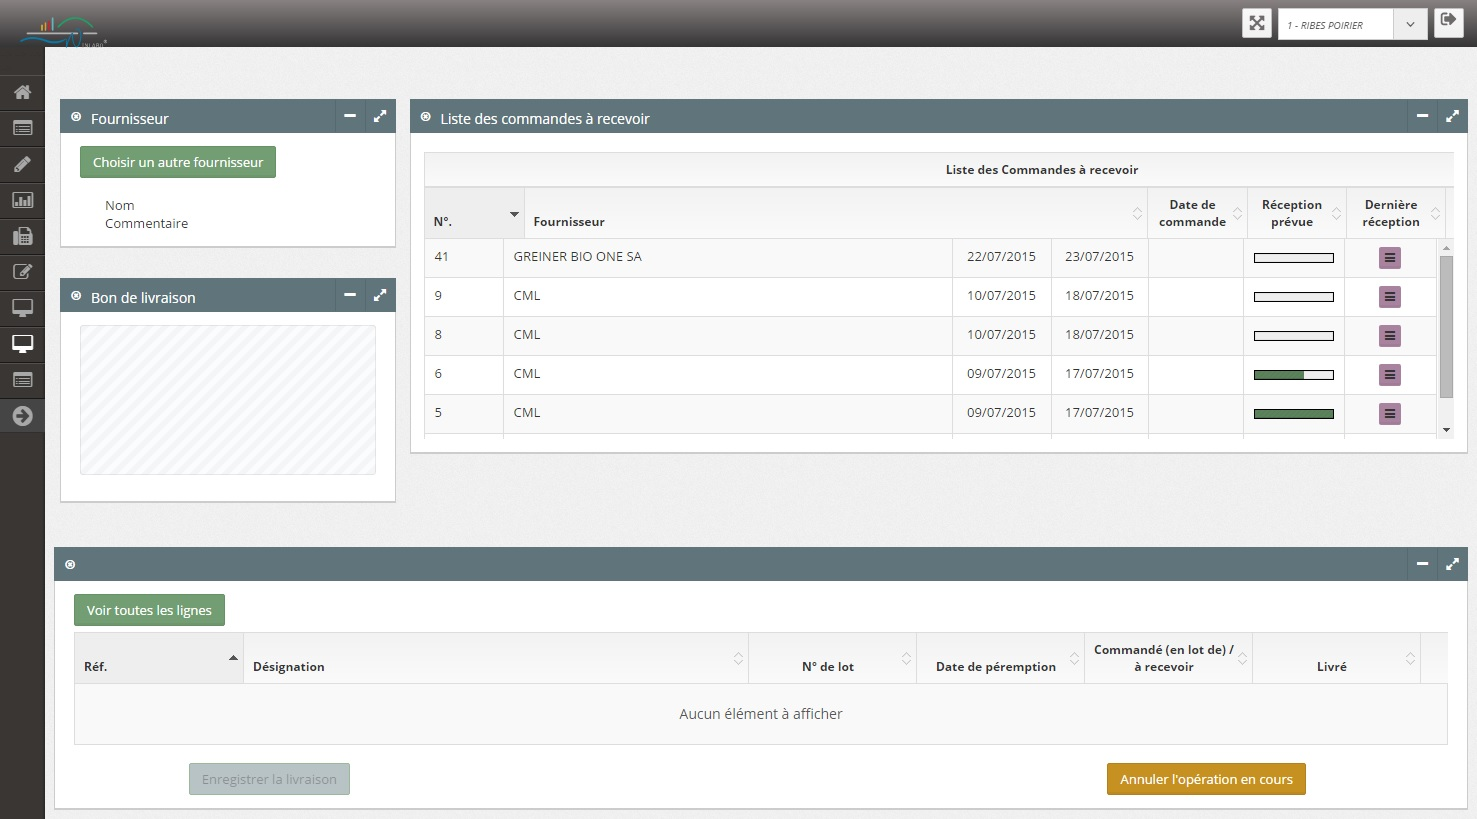Collapse the Fournisseur panel
The image size is (1477, 819).
click(350, 117)
